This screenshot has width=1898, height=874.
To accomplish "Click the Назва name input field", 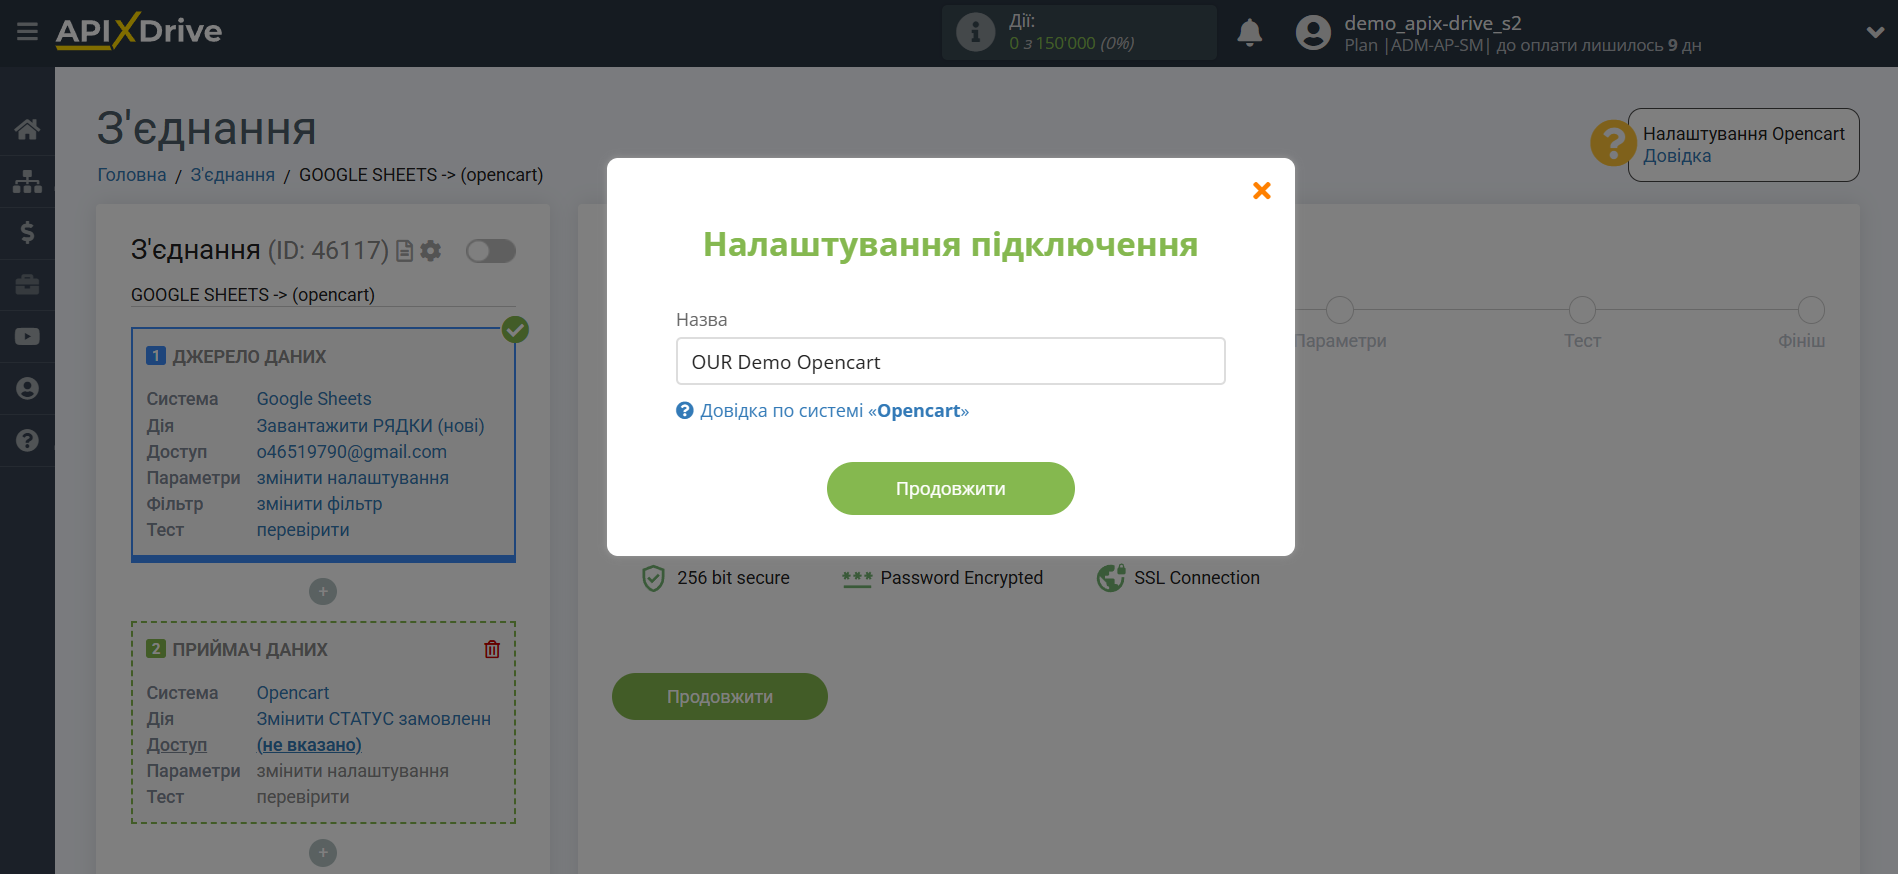I will pyautogui.click(x=950, y=361).
